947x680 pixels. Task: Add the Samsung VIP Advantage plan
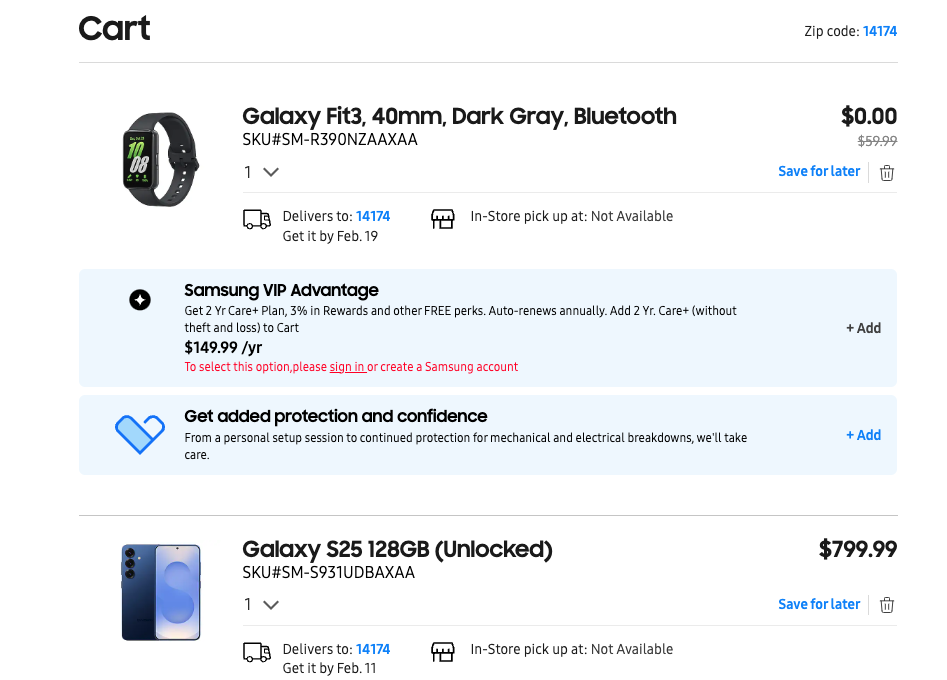point(862,327)
